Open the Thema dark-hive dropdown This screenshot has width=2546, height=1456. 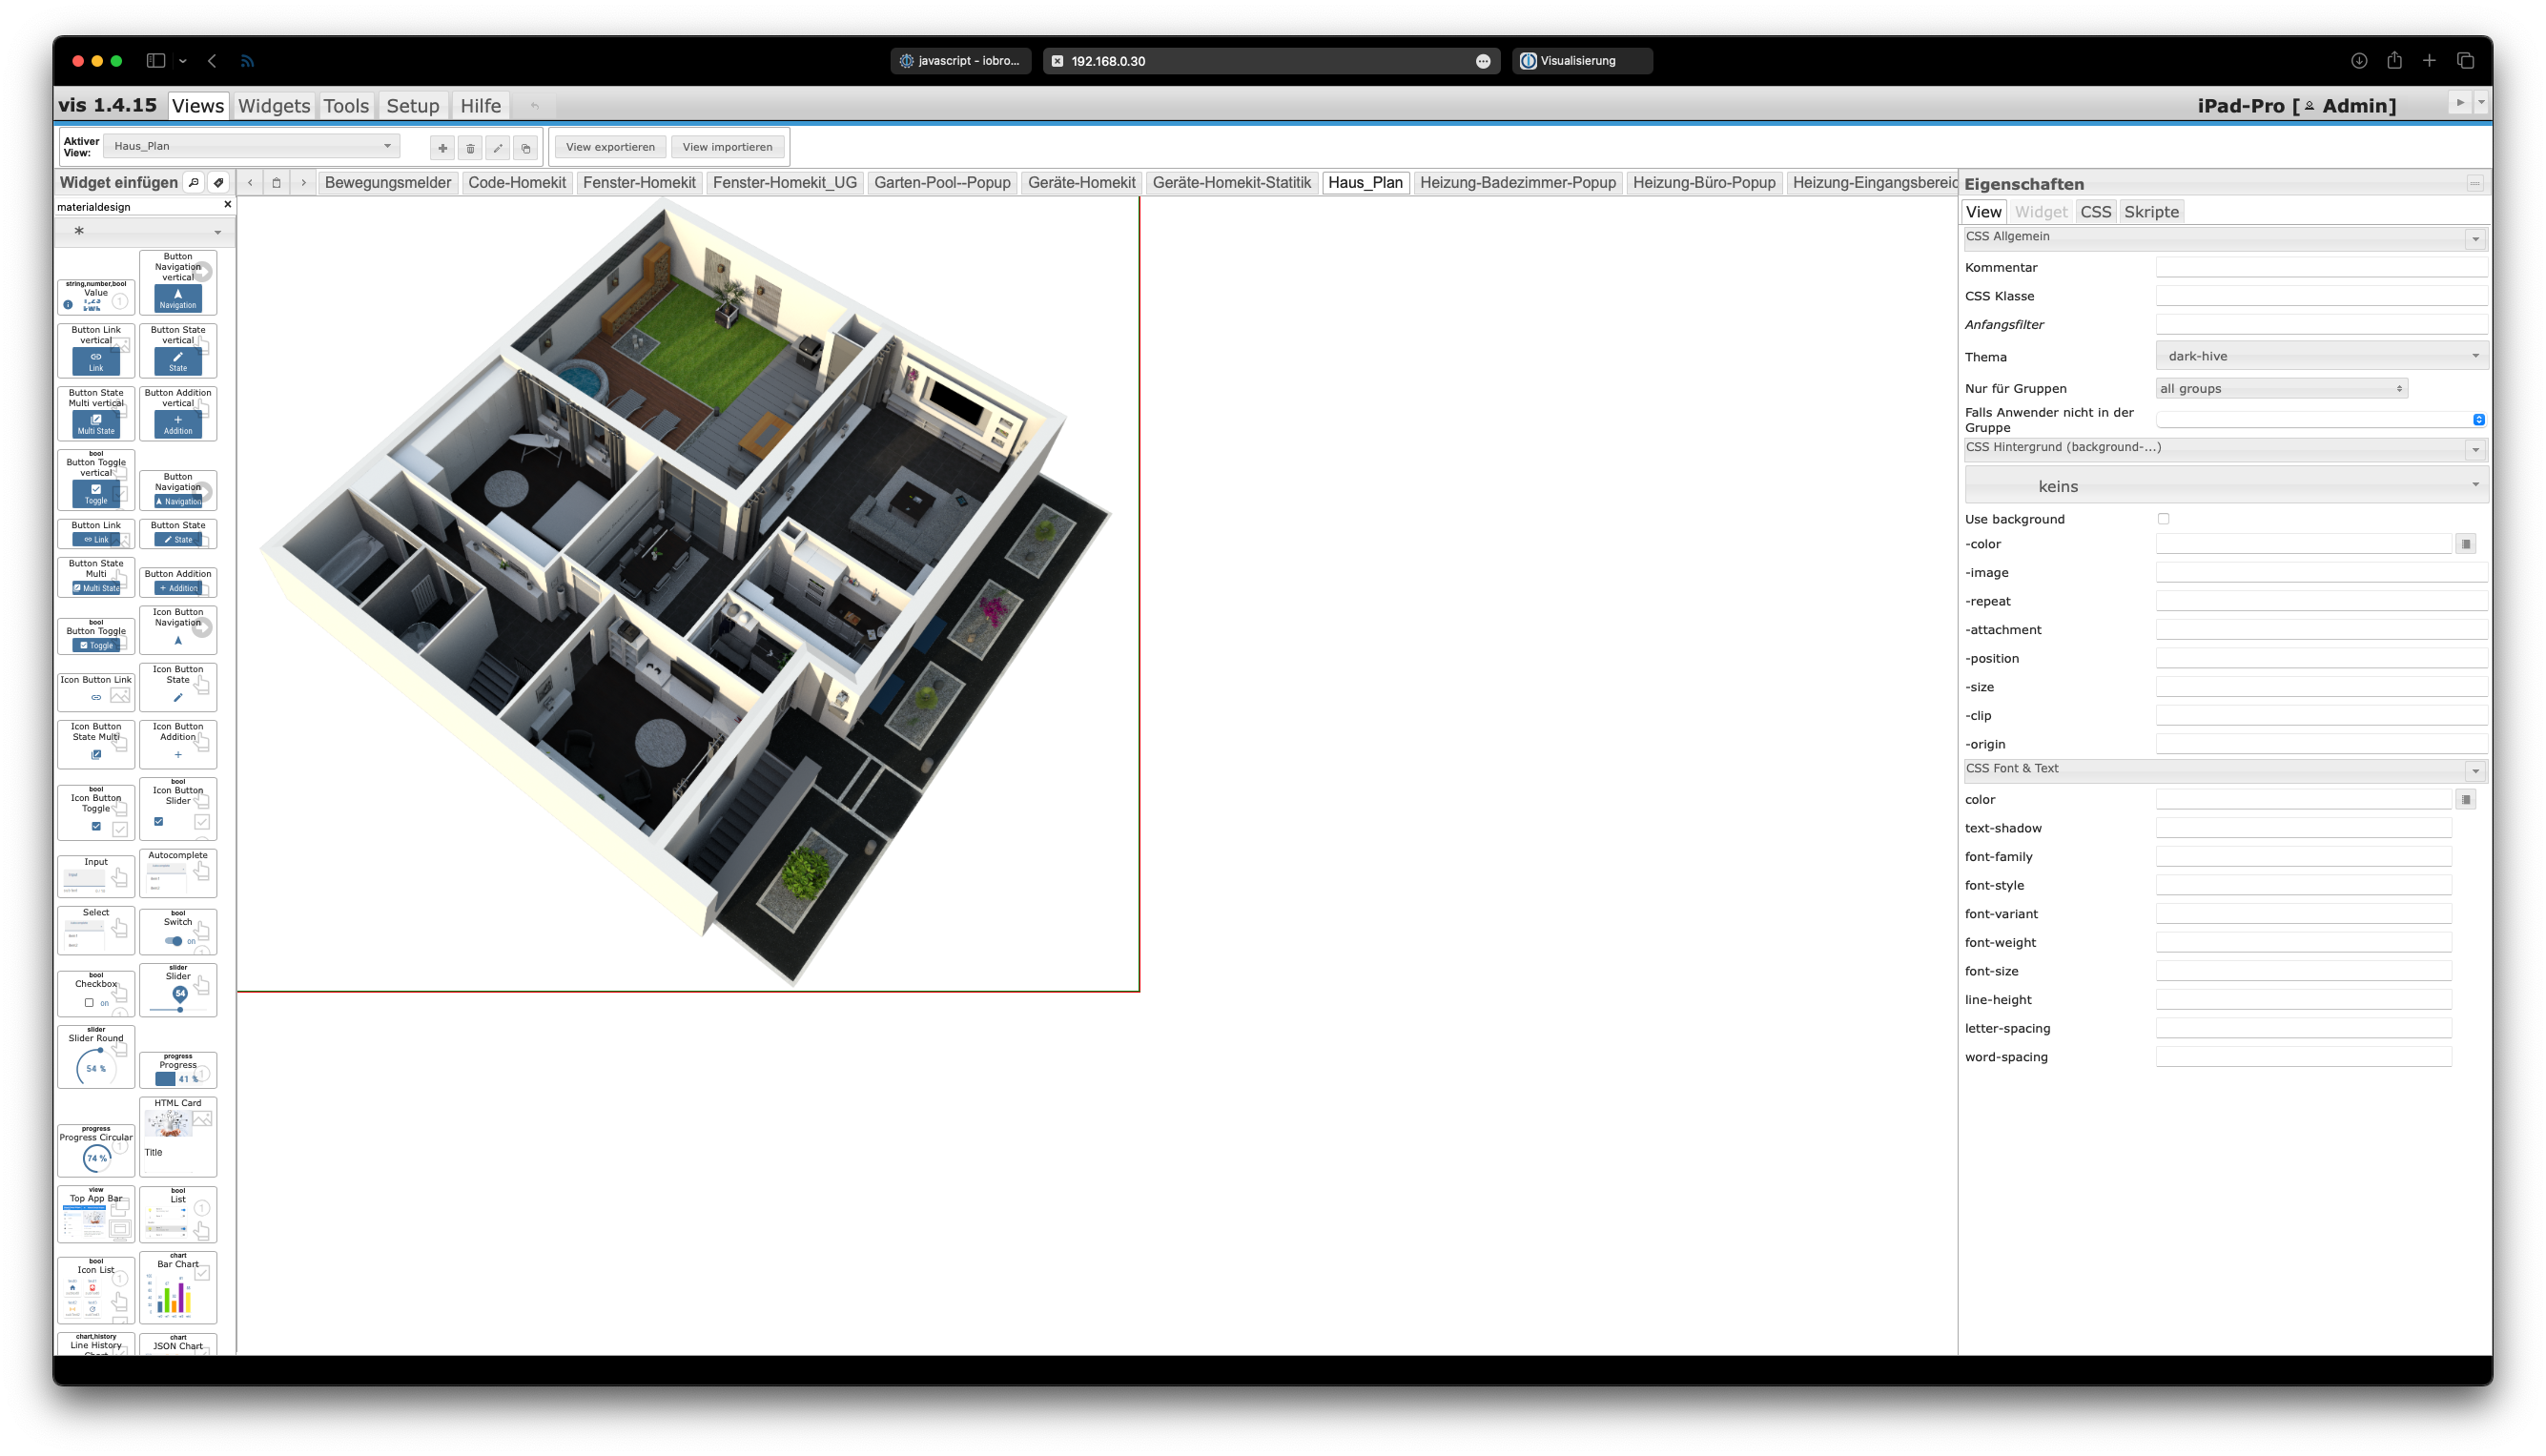(2320, 356)
